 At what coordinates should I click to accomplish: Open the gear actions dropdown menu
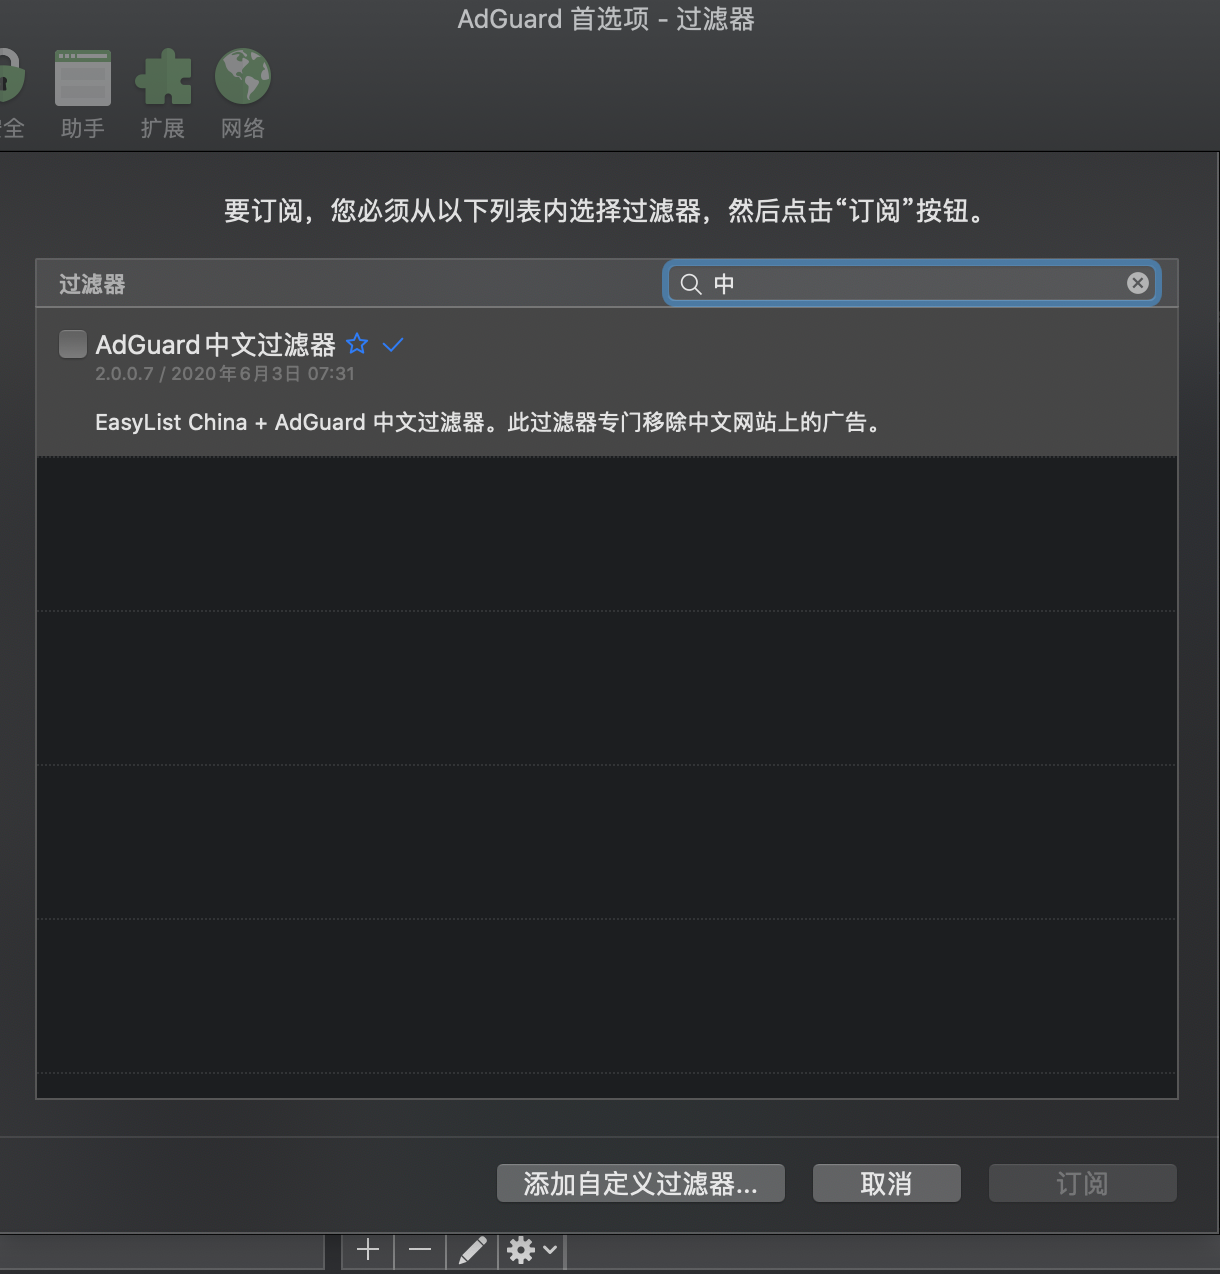tap(532, 1250)
